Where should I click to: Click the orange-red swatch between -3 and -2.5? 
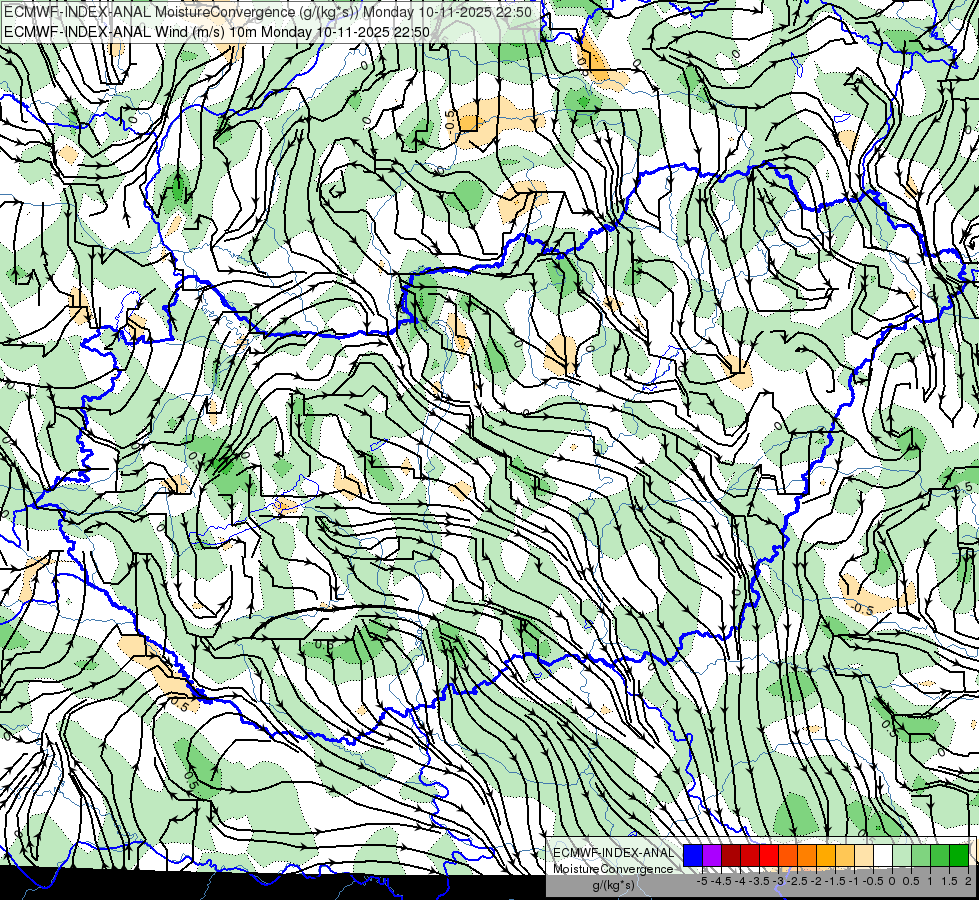[x=788, y=856]
